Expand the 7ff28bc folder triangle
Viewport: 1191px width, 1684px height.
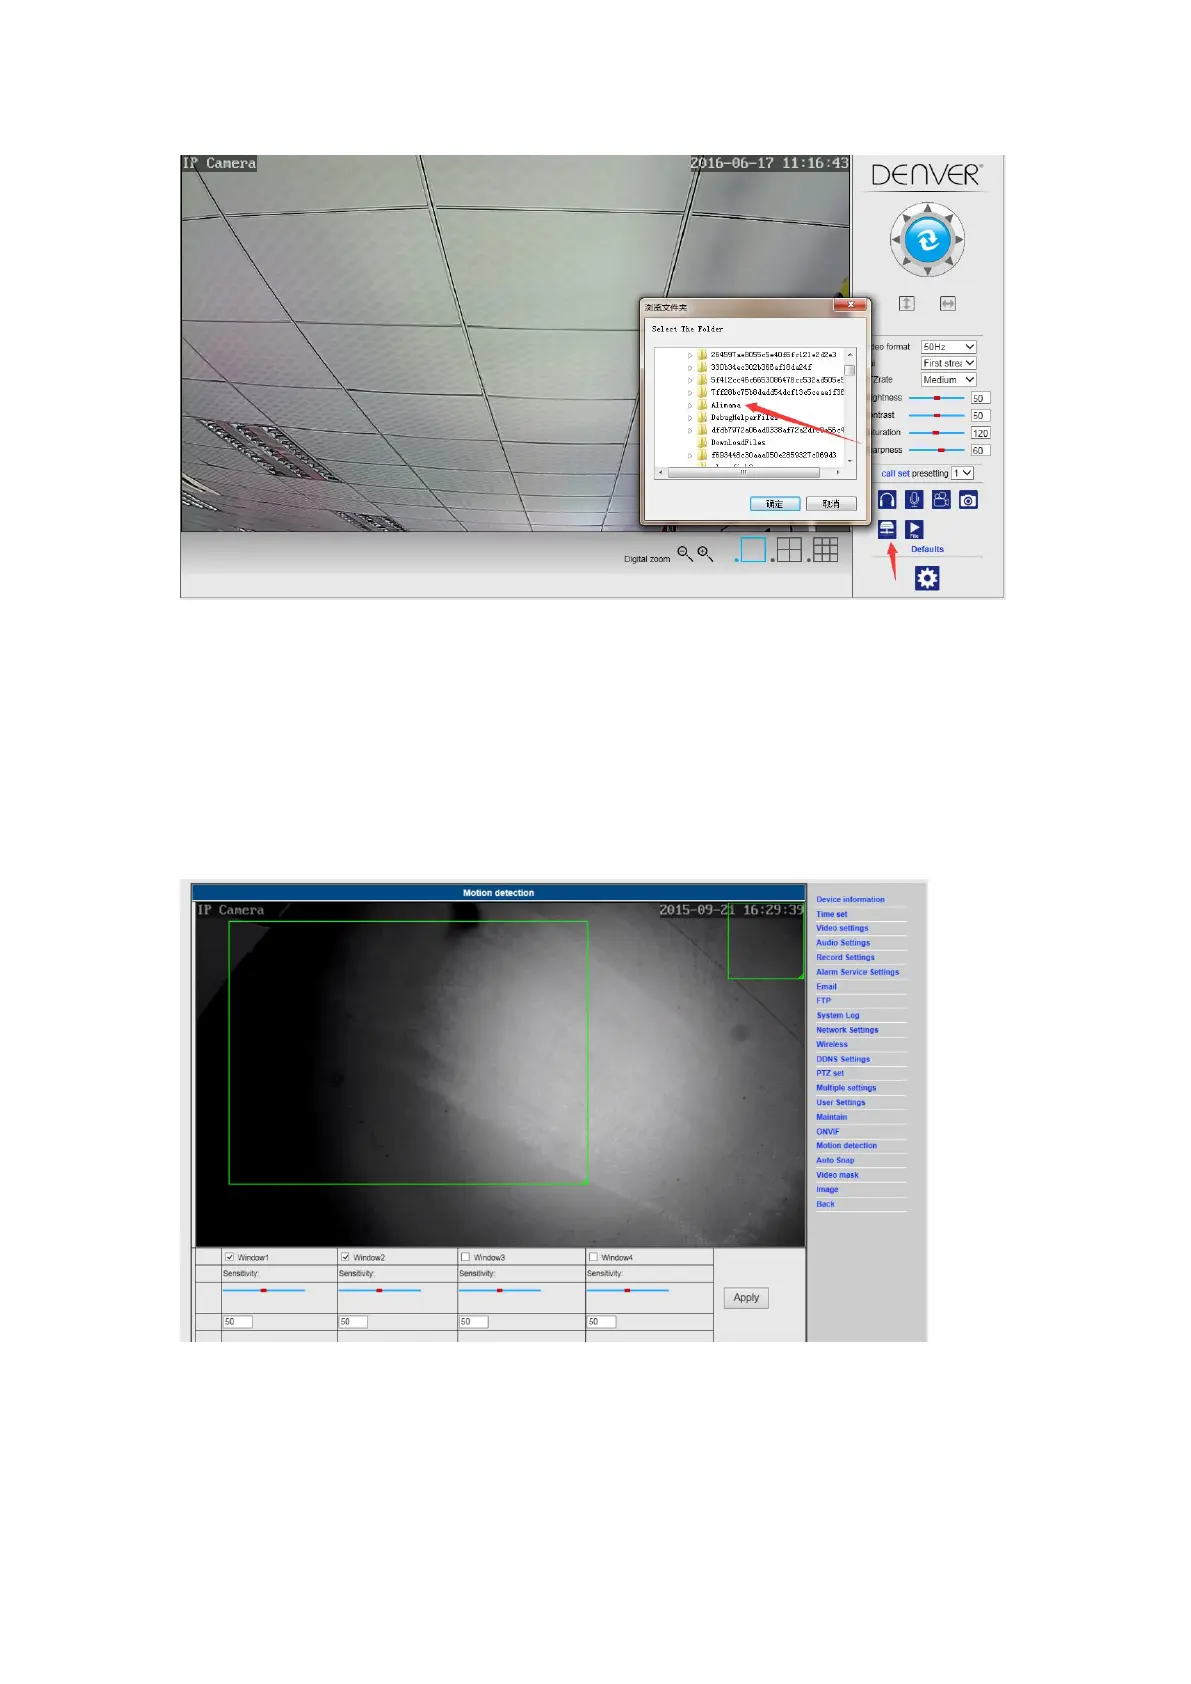point(690,392)
